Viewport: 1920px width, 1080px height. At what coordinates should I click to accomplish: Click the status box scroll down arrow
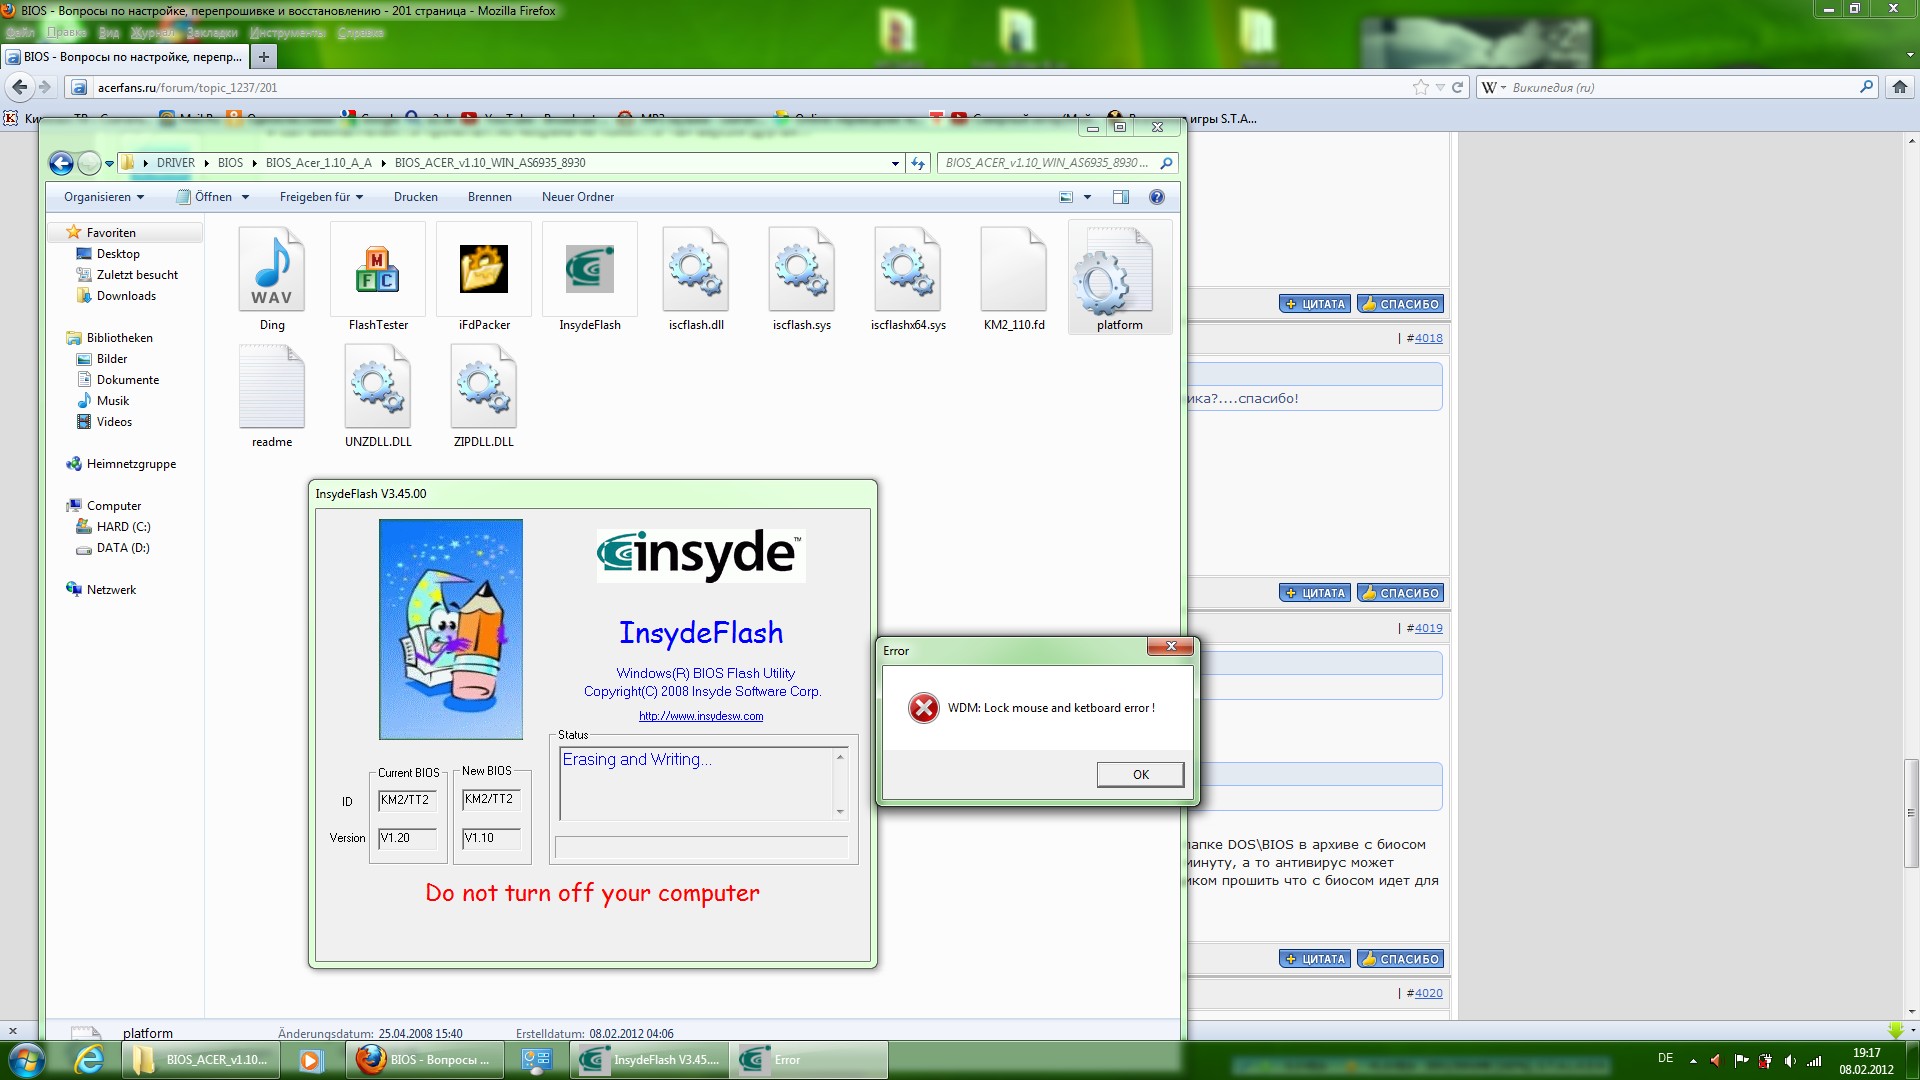tap(840, 812)
